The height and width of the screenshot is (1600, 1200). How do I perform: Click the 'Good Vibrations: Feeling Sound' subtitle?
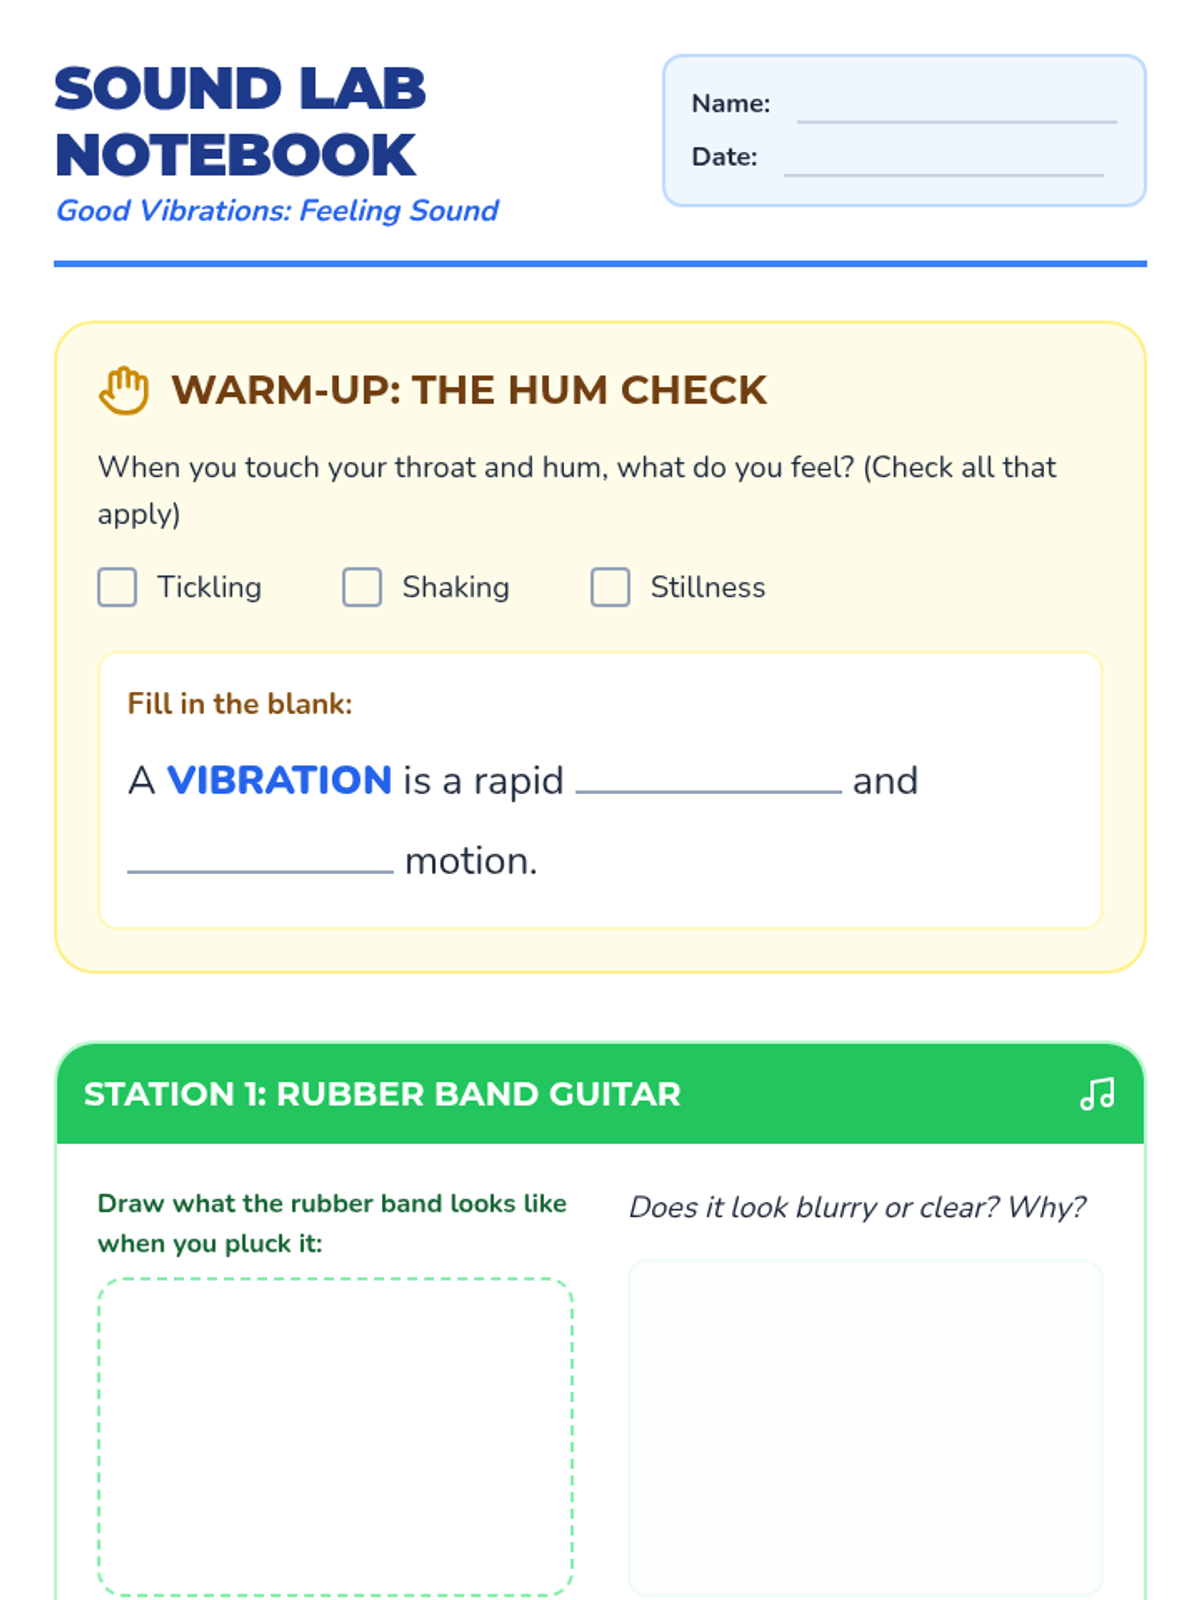pyautogui.click(x=277, y=211)
